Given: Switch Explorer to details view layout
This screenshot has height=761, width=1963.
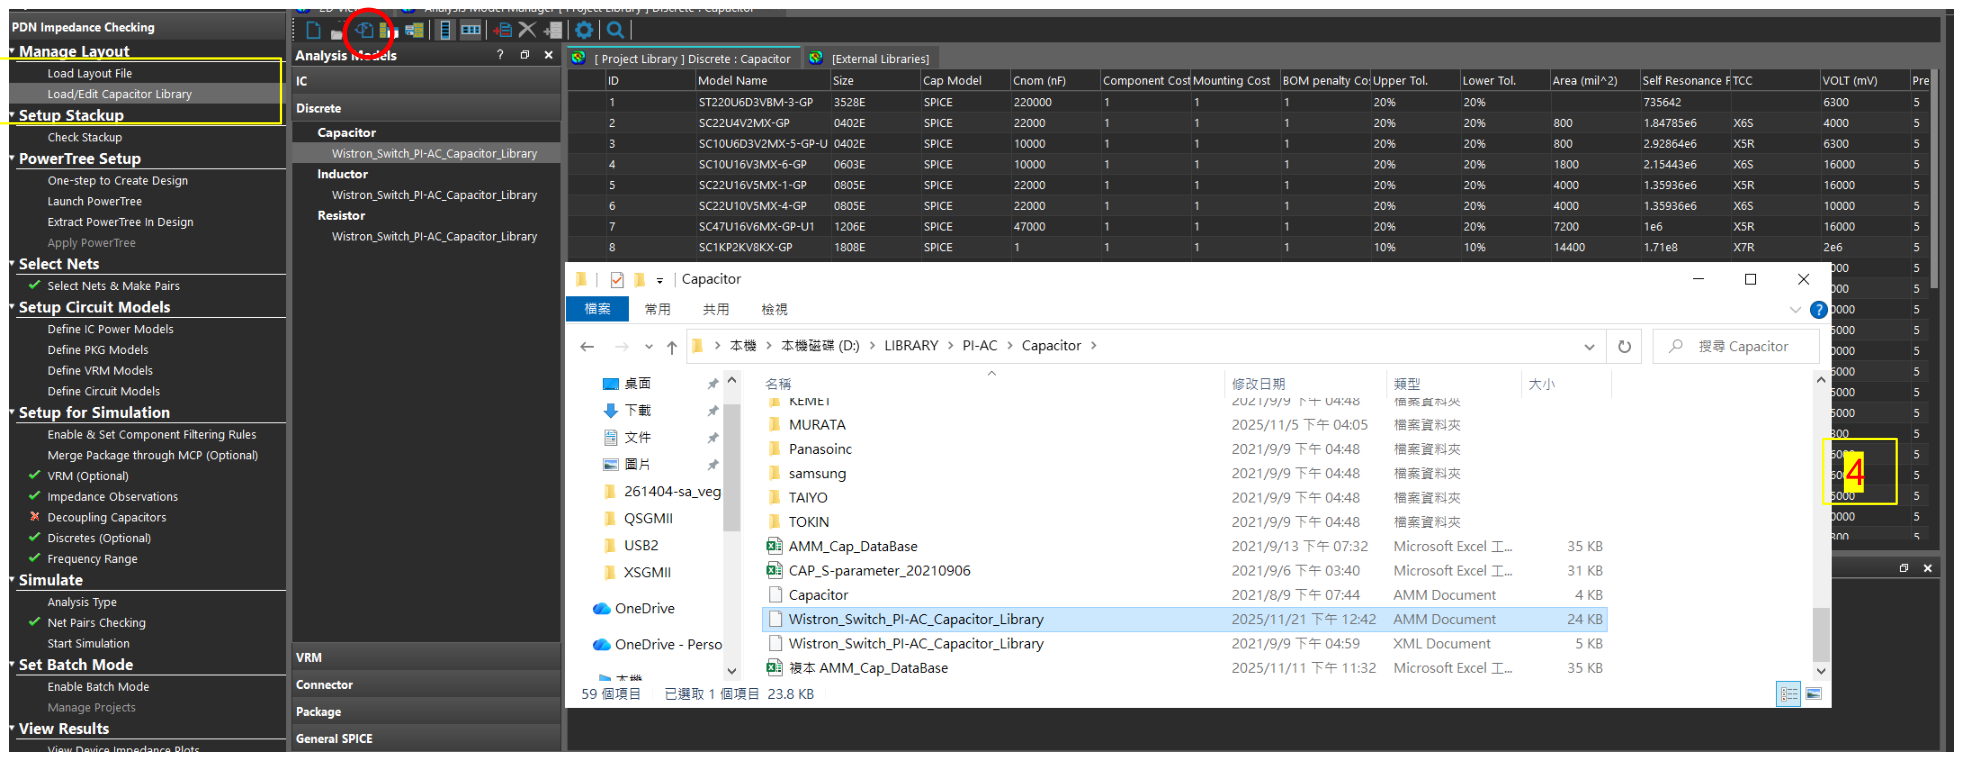Looking at the screenshot, I should click(x=1789, y=694).
